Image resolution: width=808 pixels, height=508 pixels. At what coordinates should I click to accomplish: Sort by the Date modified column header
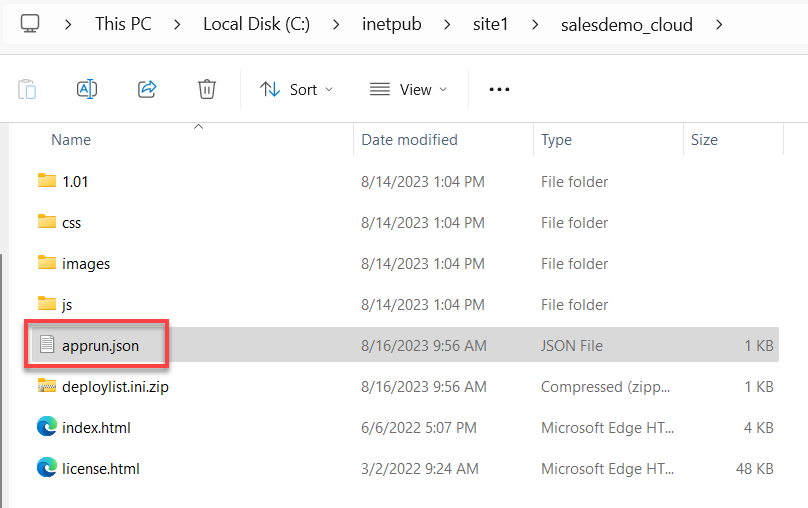(x=409, y=140)
